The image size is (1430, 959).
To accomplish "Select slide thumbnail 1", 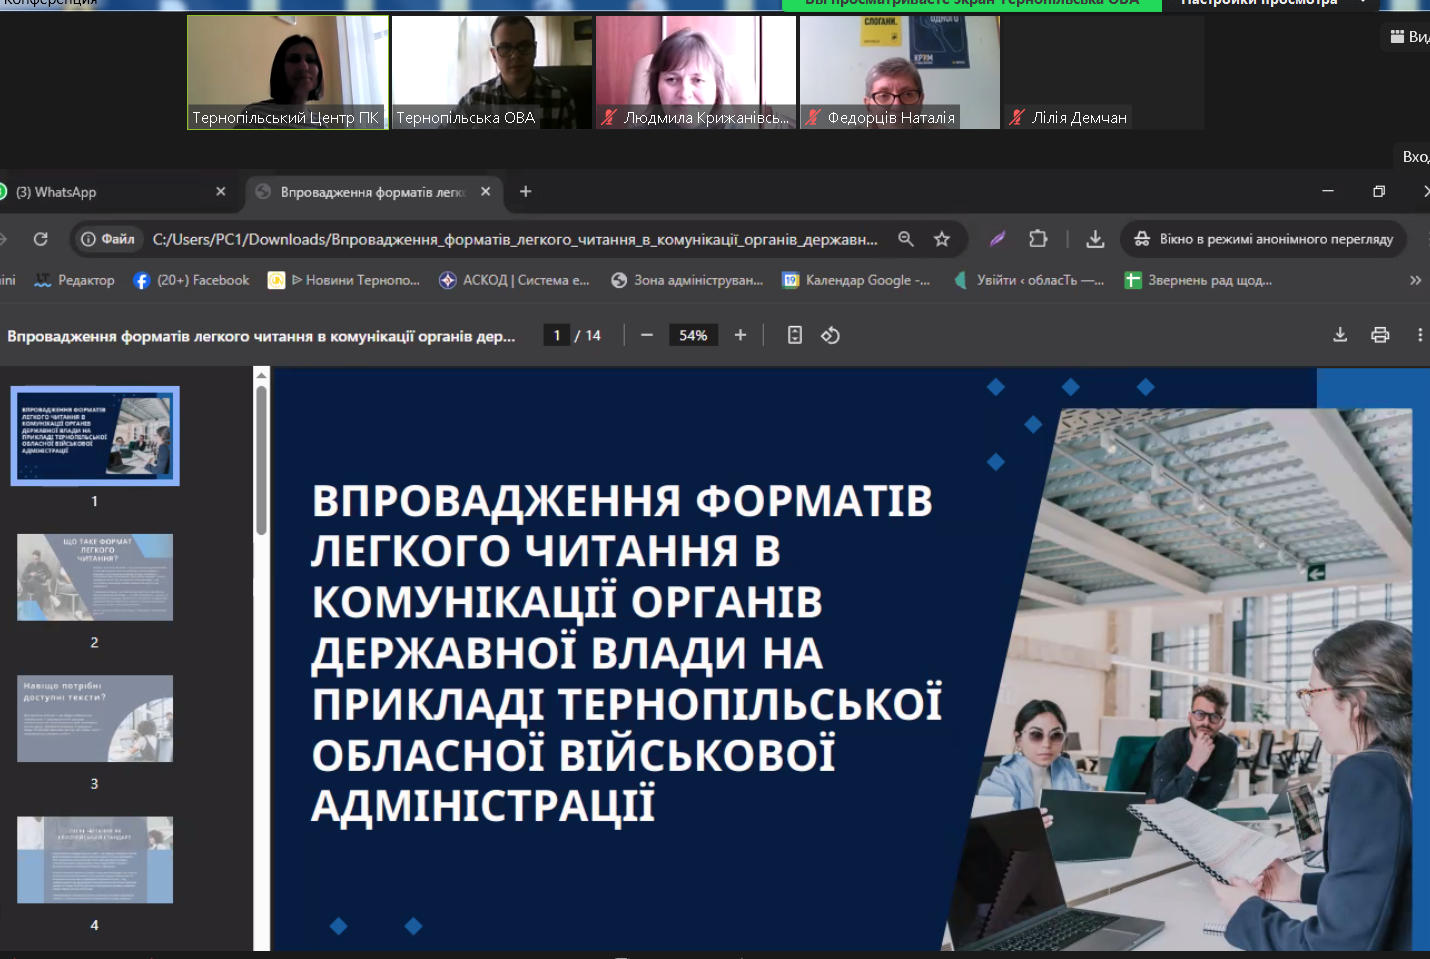I will tap(95, 436).
